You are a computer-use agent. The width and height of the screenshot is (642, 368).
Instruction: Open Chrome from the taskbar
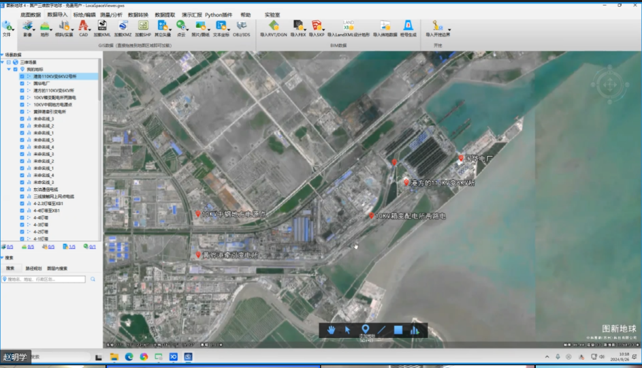point(144,357)
